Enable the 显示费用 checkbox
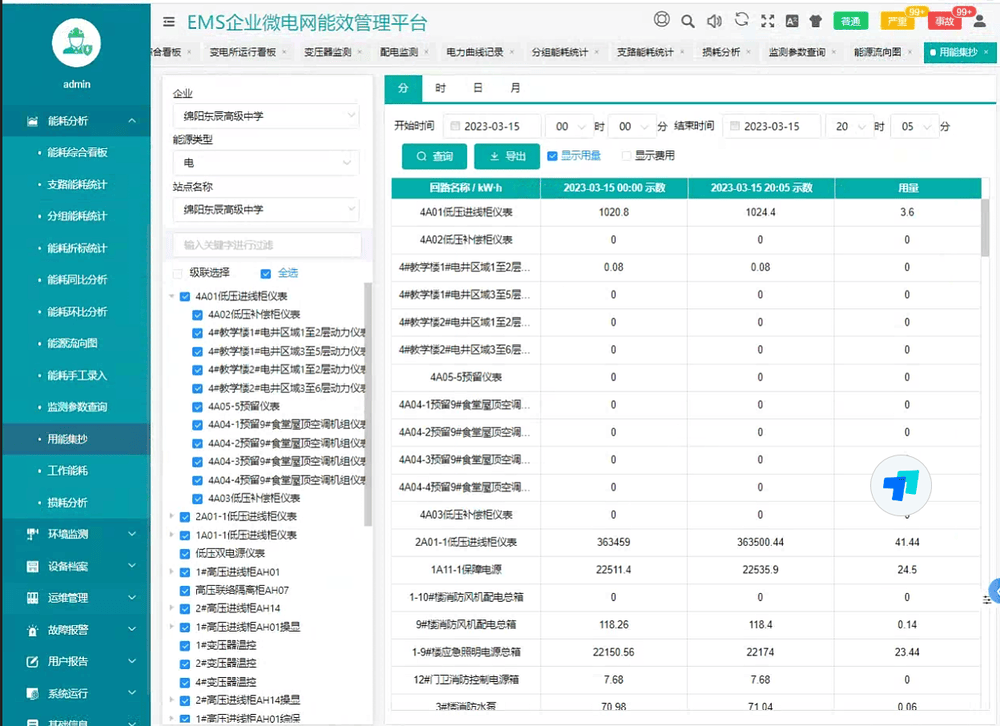Viewport: 1000px width, 726px height. click(627, 156)
